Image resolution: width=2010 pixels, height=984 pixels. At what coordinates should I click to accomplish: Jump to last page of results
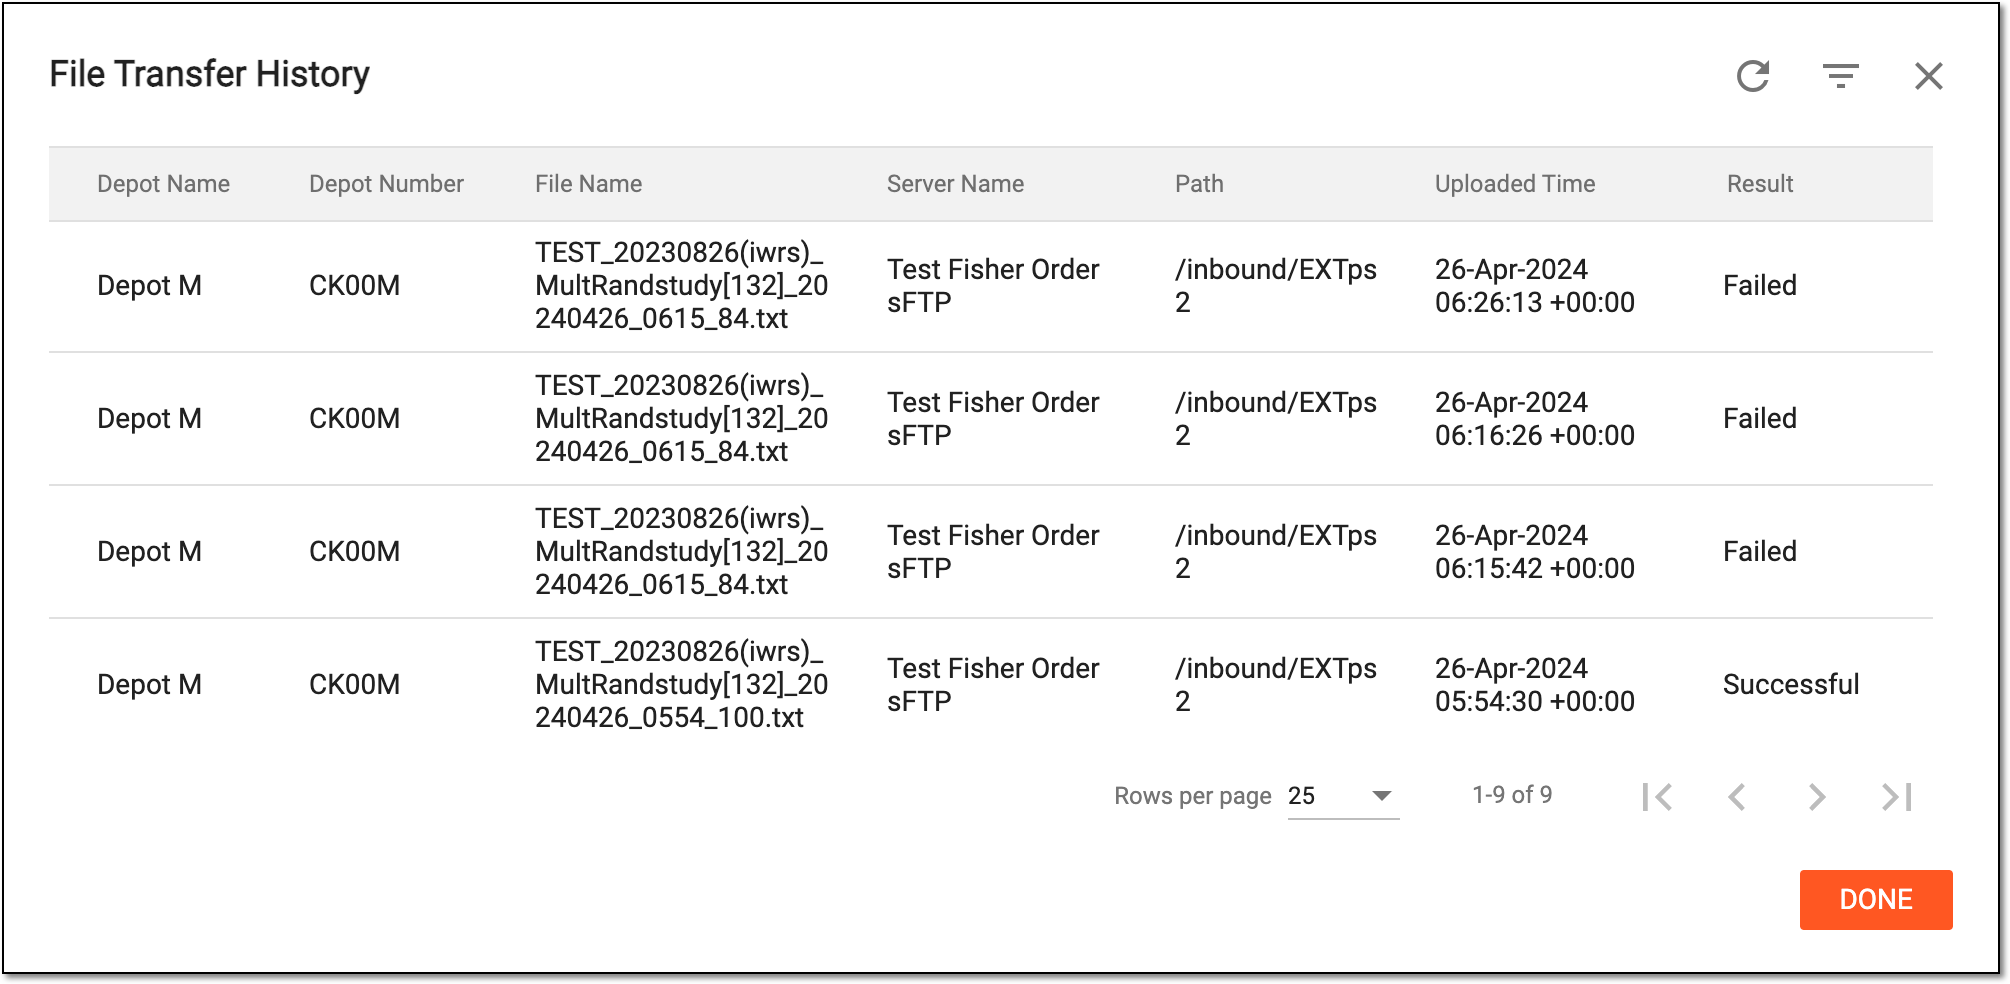pos(1897,797)
